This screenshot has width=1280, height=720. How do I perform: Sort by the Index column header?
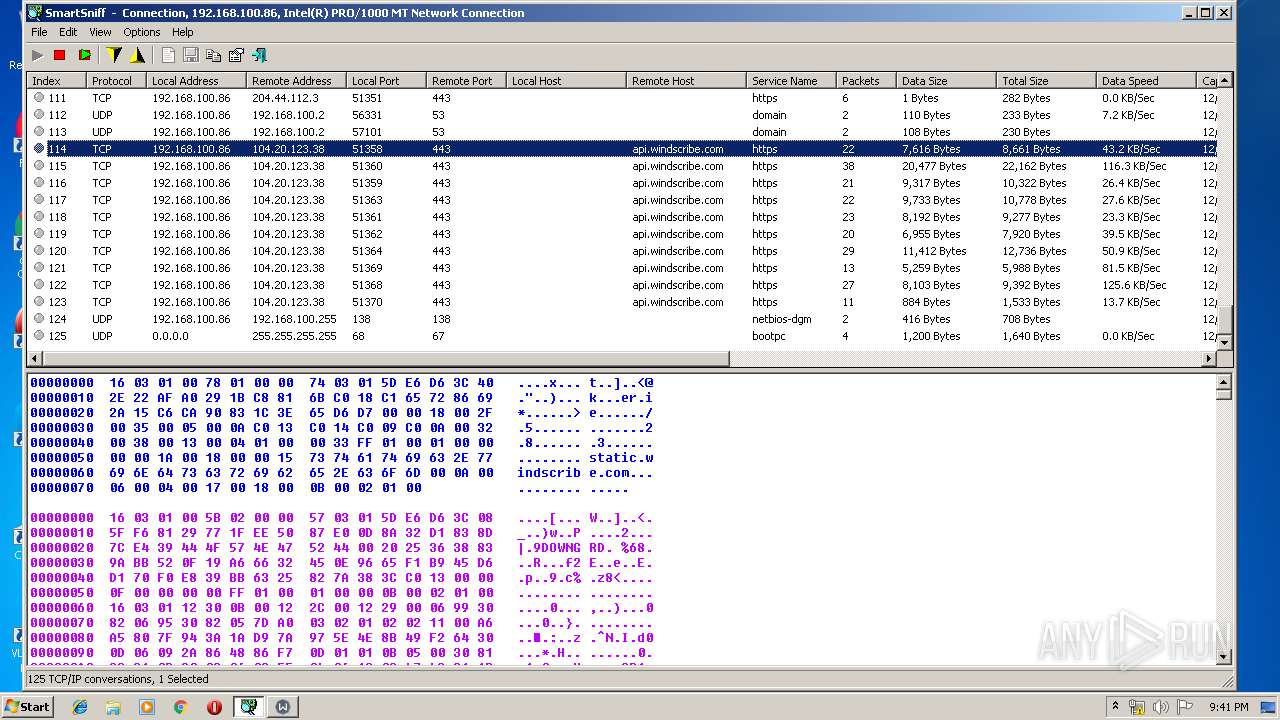(56, 81)
